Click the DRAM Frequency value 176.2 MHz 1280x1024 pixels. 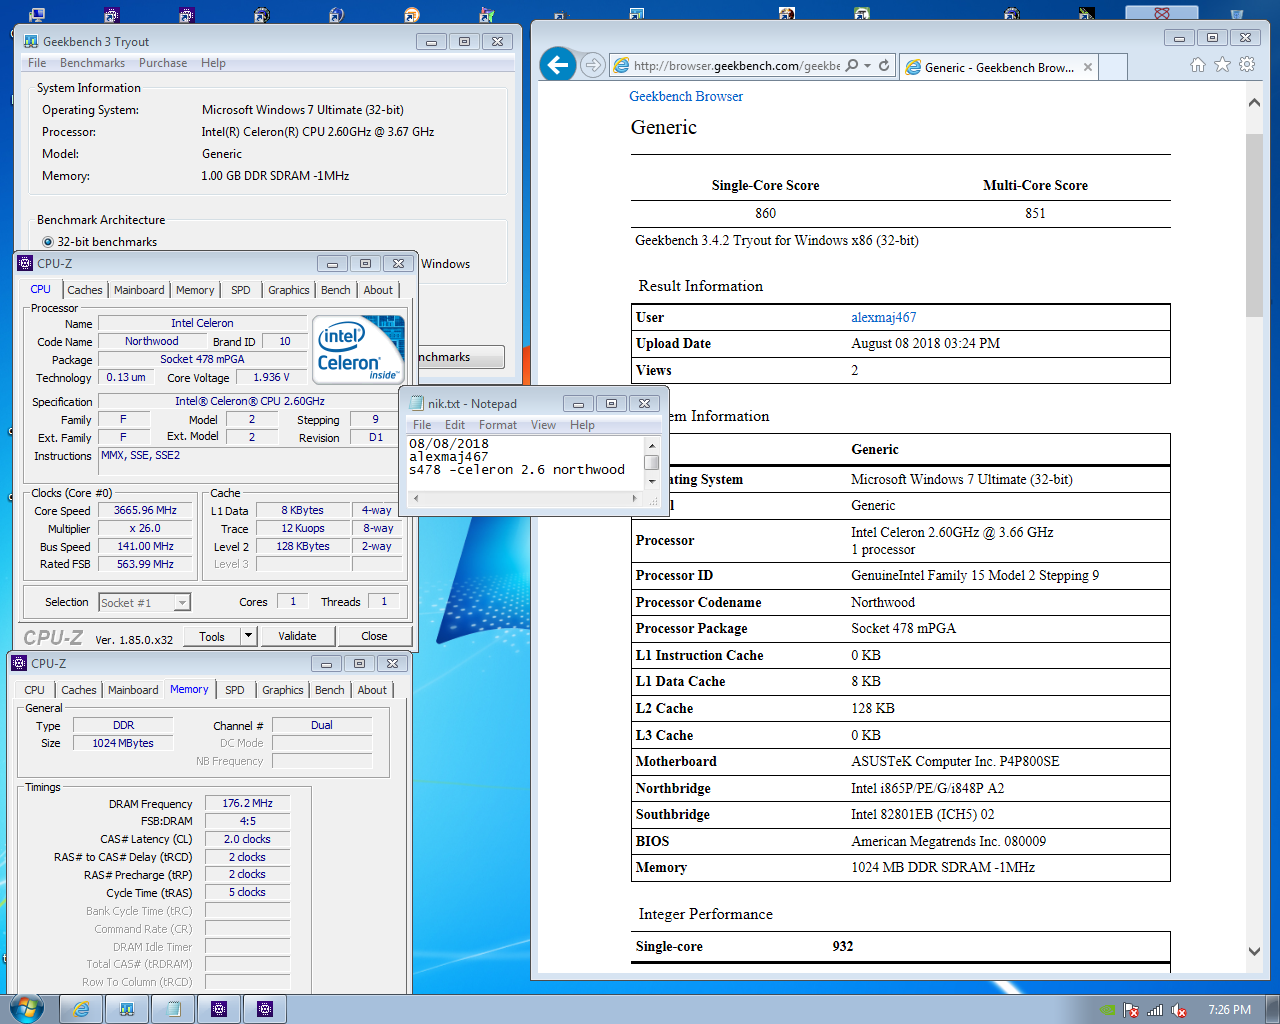point(248,803)
